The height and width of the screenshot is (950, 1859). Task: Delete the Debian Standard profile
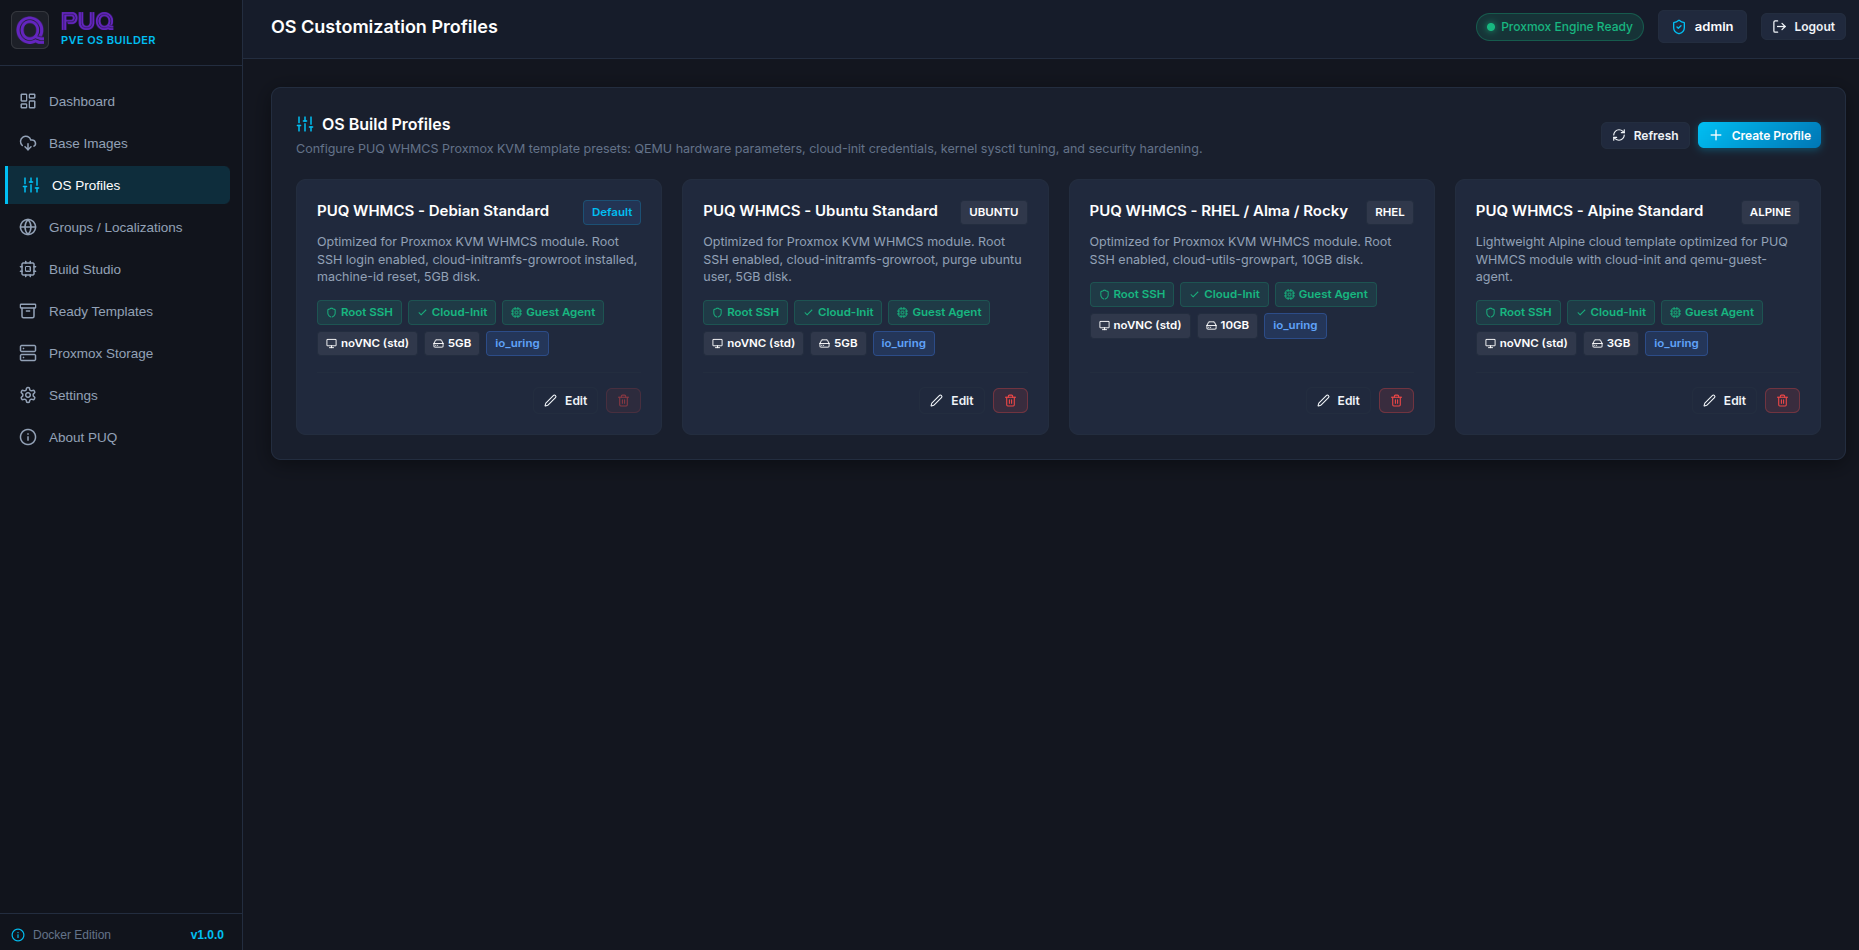pyautogui.click(x=623, y=401)
